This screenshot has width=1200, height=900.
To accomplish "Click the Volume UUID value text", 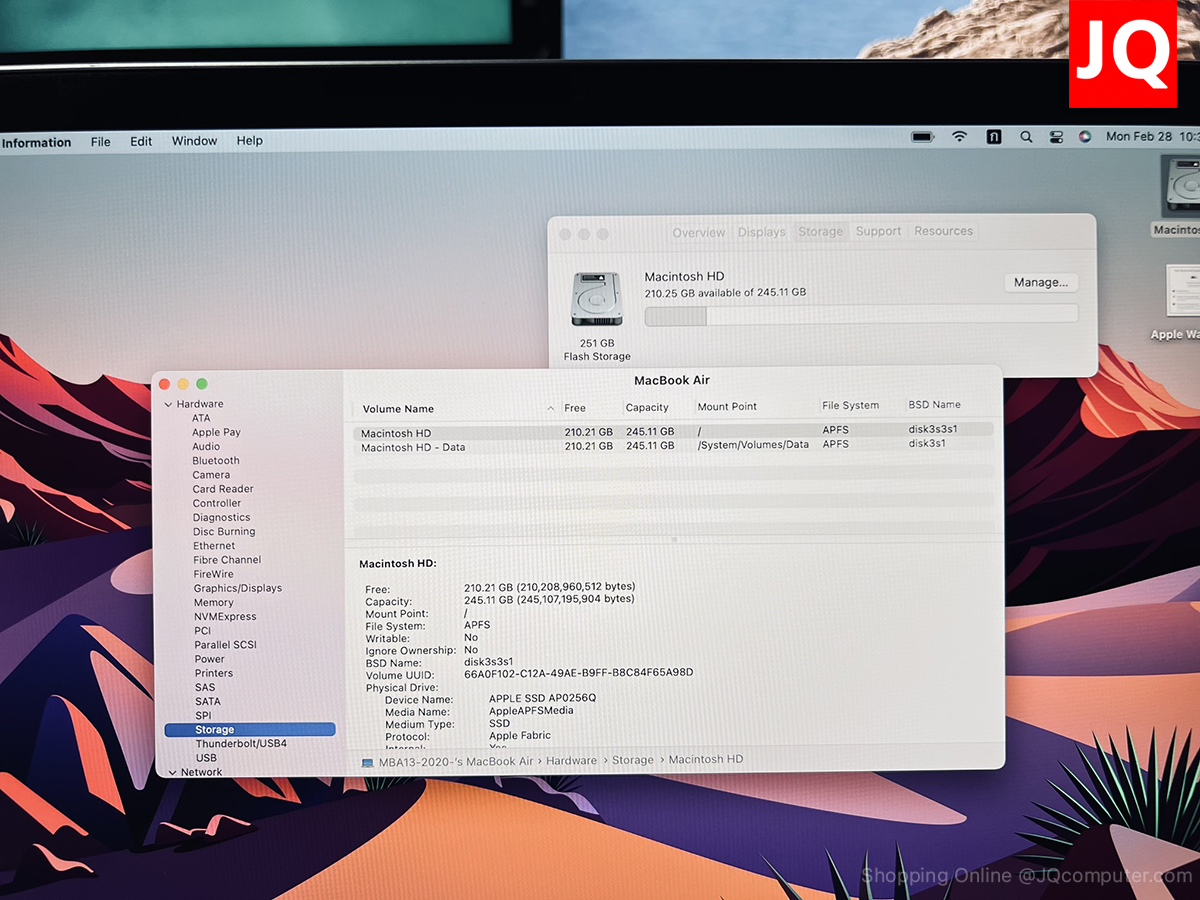I will [x=579, y=673].
